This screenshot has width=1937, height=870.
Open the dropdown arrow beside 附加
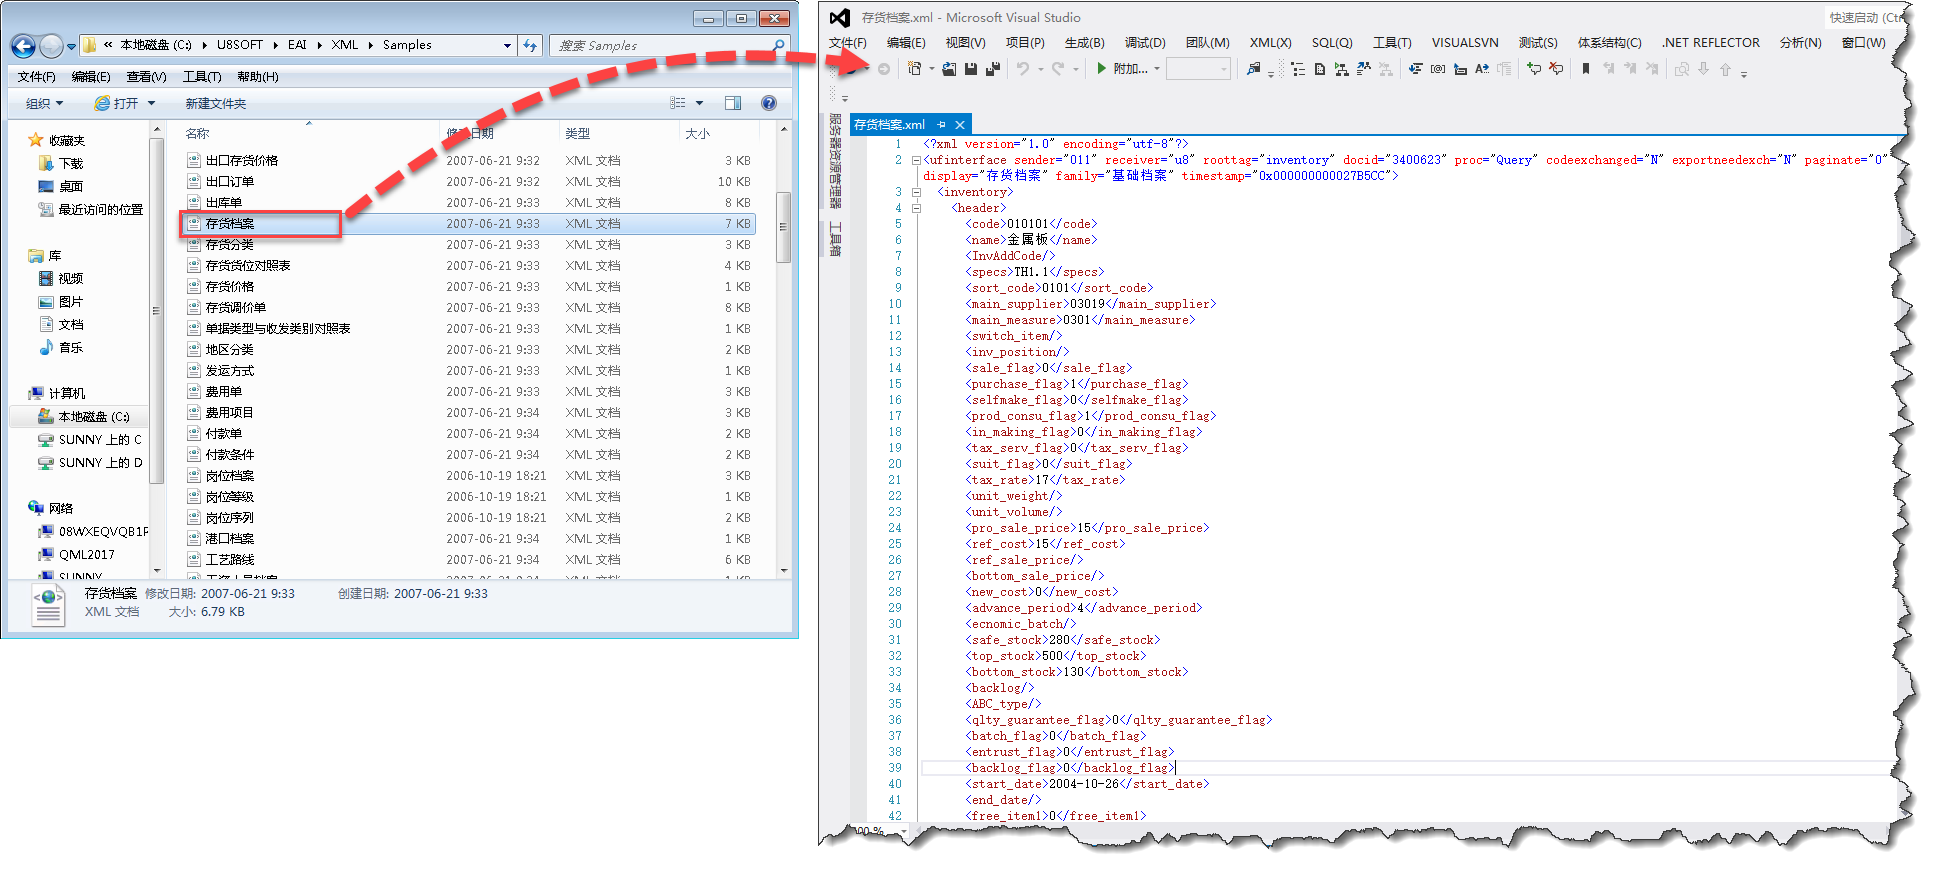[x=1157, y=69]
